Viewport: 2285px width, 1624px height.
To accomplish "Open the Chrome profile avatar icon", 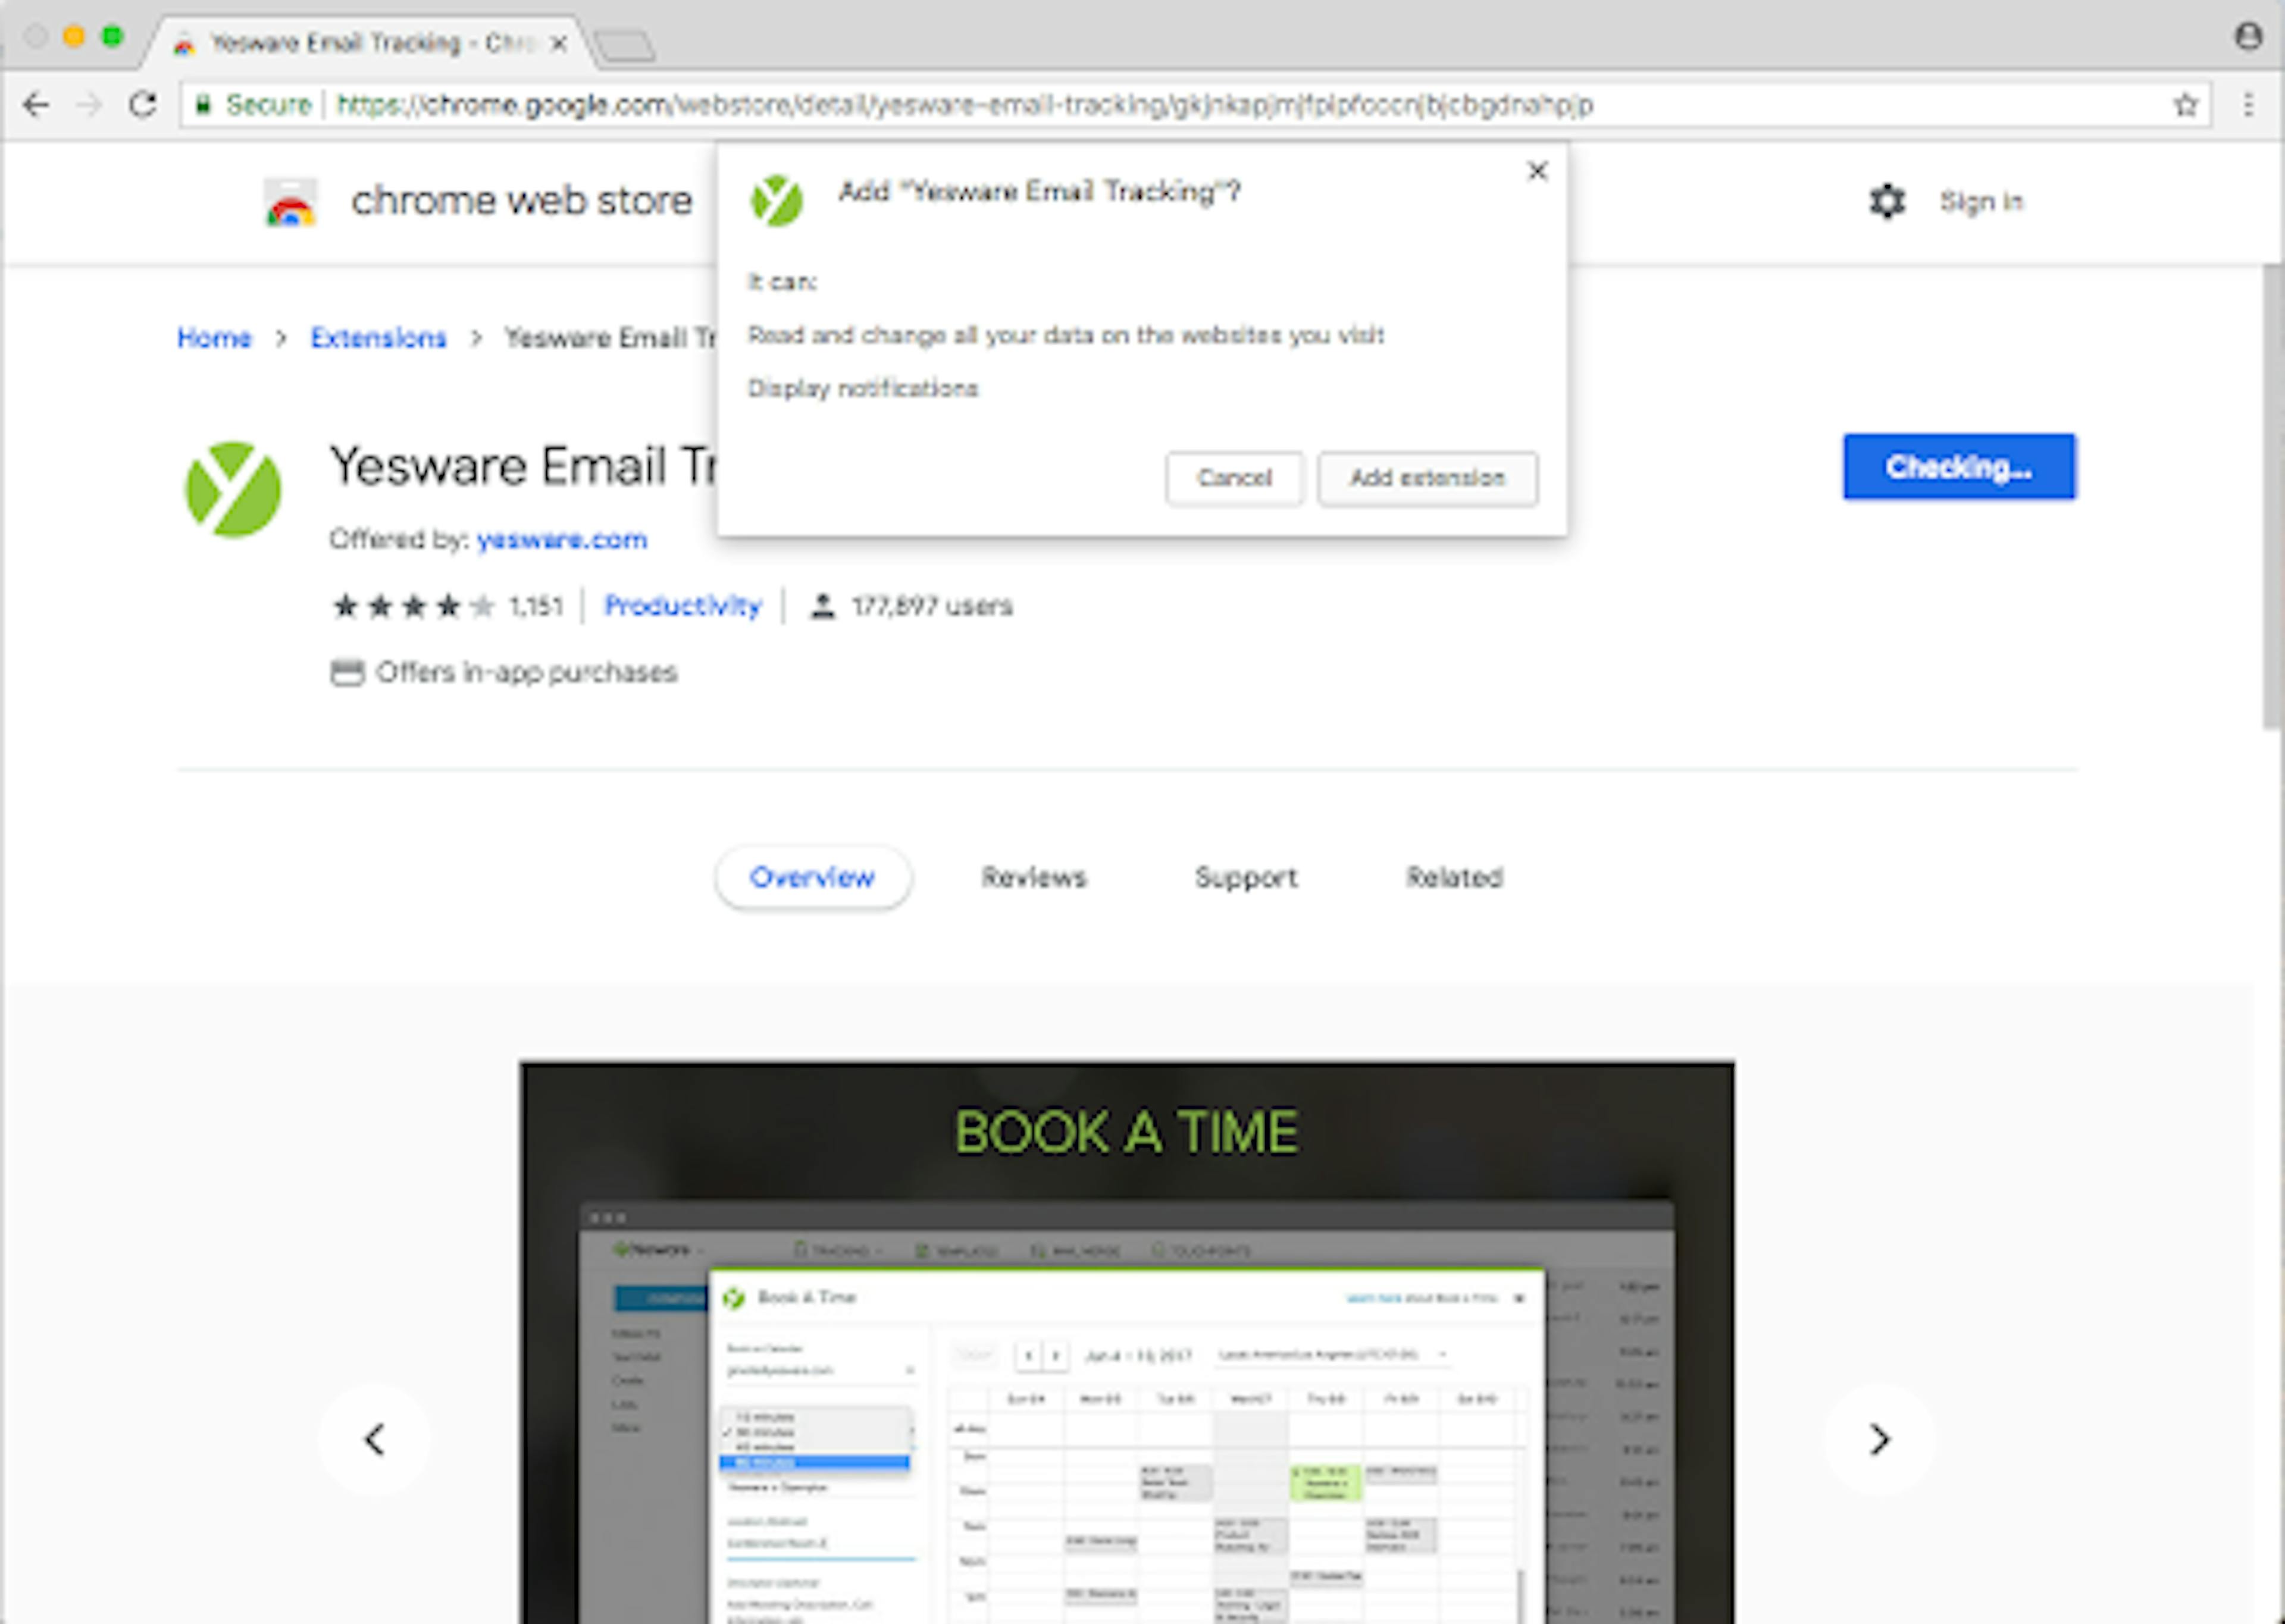I will coord(2248,36).
